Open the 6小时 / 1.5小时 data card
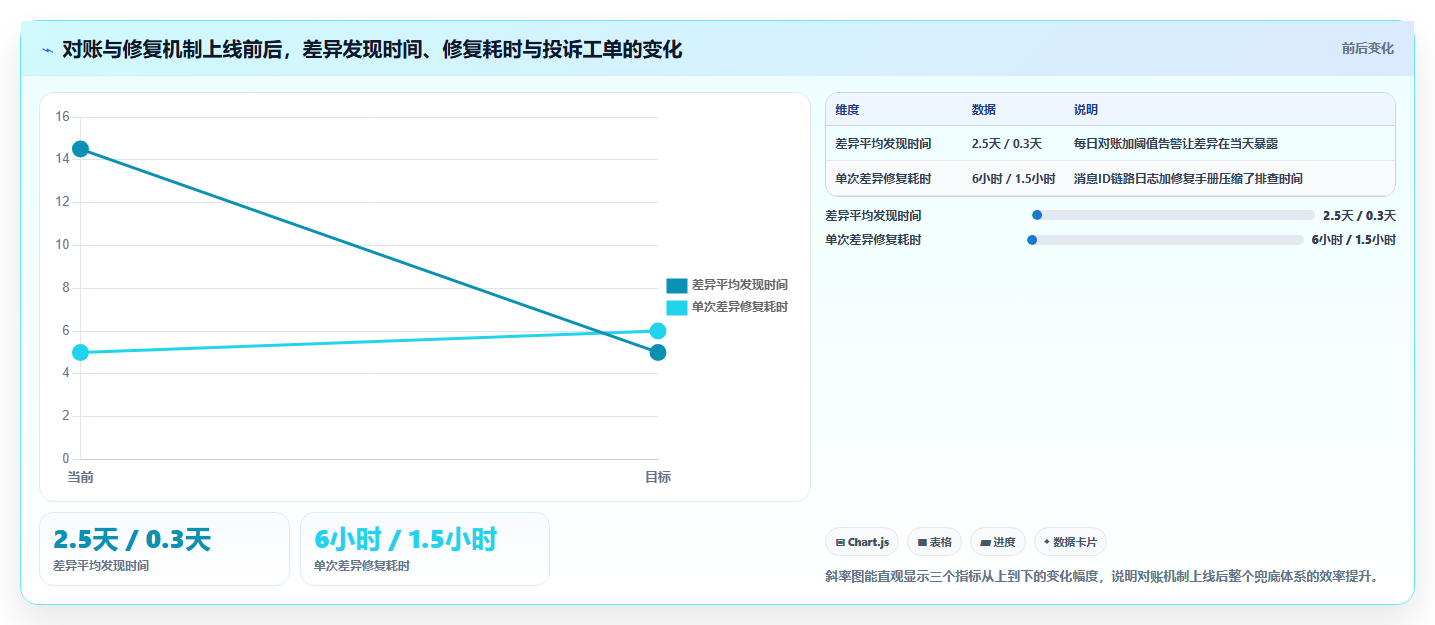This screenshot has height=625, width=1435. pos(425,549)
